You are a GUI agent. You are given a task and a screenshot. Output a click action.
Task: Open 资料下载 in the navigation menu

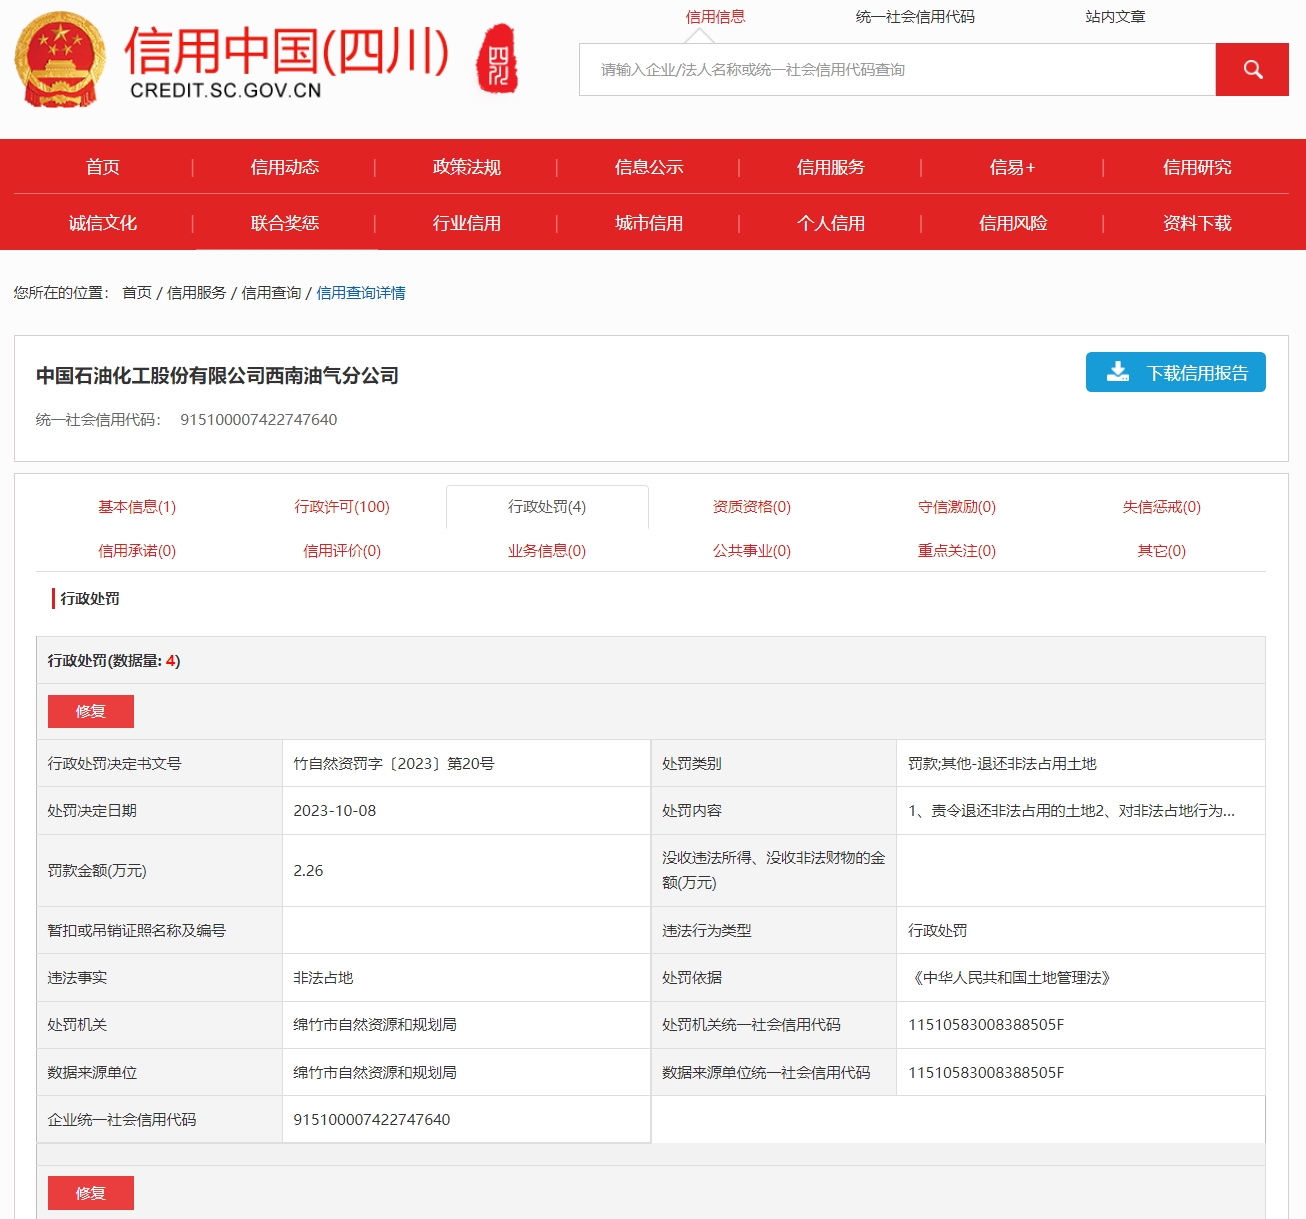click(1197, 223)
